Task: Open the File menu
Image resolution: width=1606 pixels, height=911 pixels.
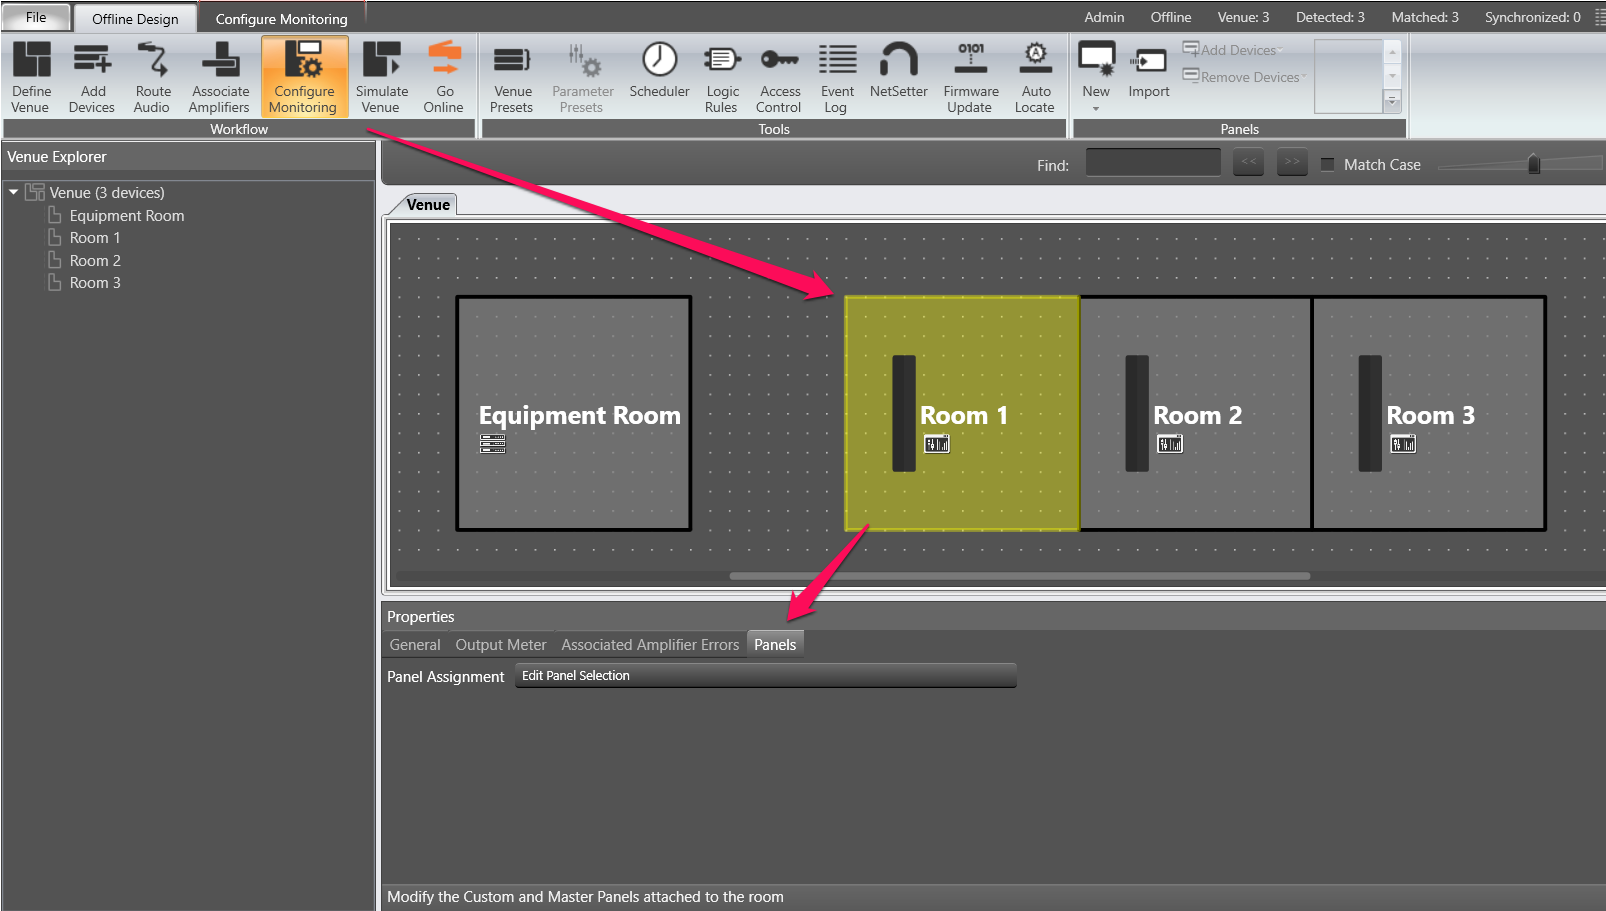Action: point(36,17)
